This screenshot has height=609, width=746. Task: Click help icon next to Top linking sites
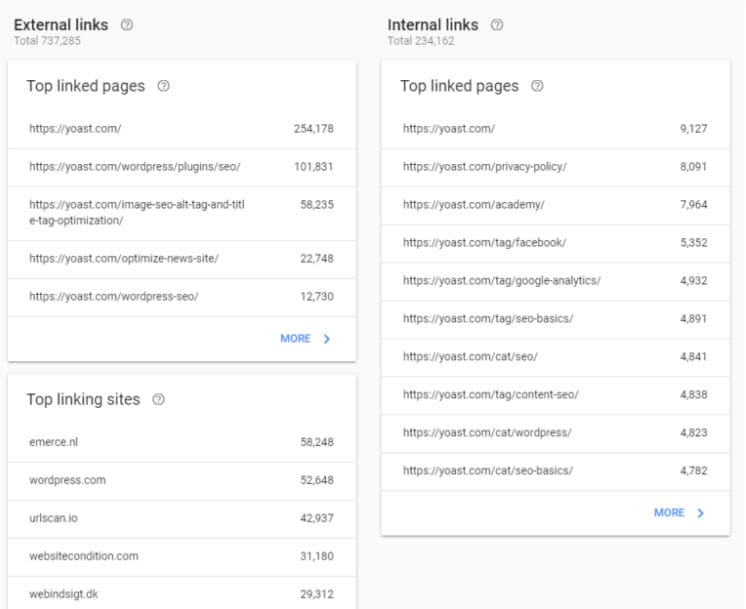pyautogui.click(x=158, y=399)
